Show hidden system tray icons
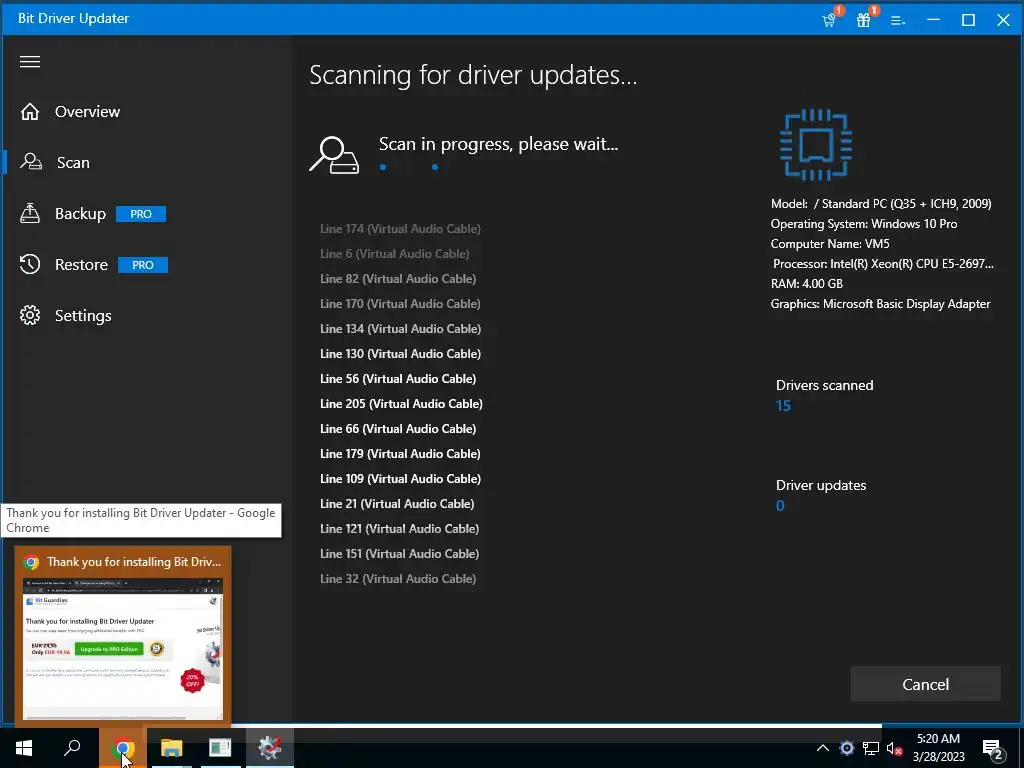 pos(823,748)
